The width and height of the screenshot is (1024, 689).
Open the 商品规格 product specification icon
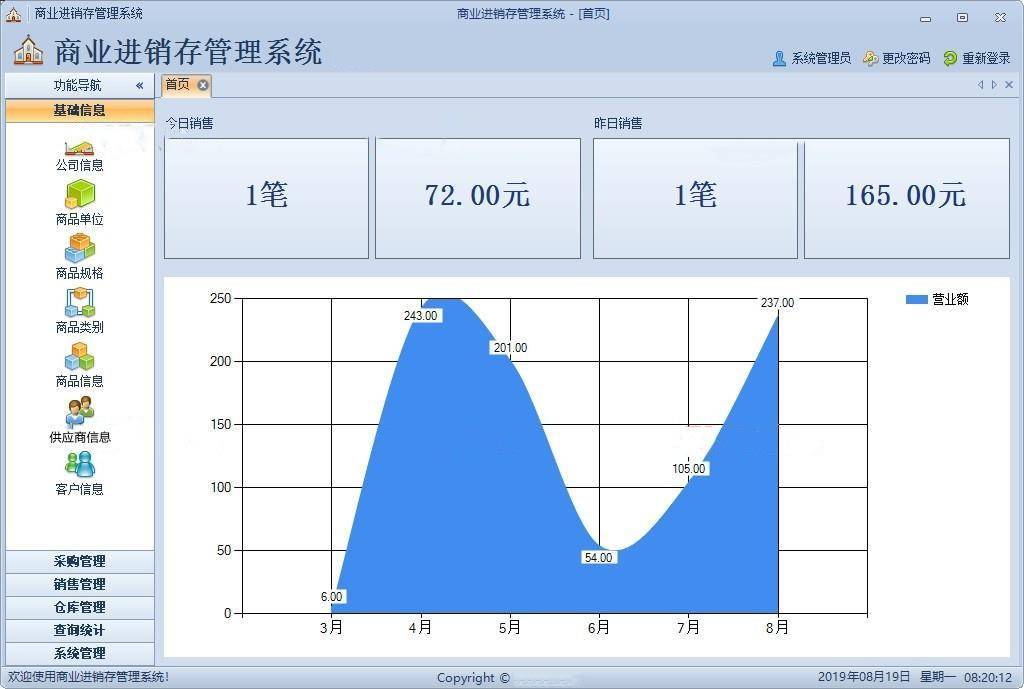pos(80,248)
